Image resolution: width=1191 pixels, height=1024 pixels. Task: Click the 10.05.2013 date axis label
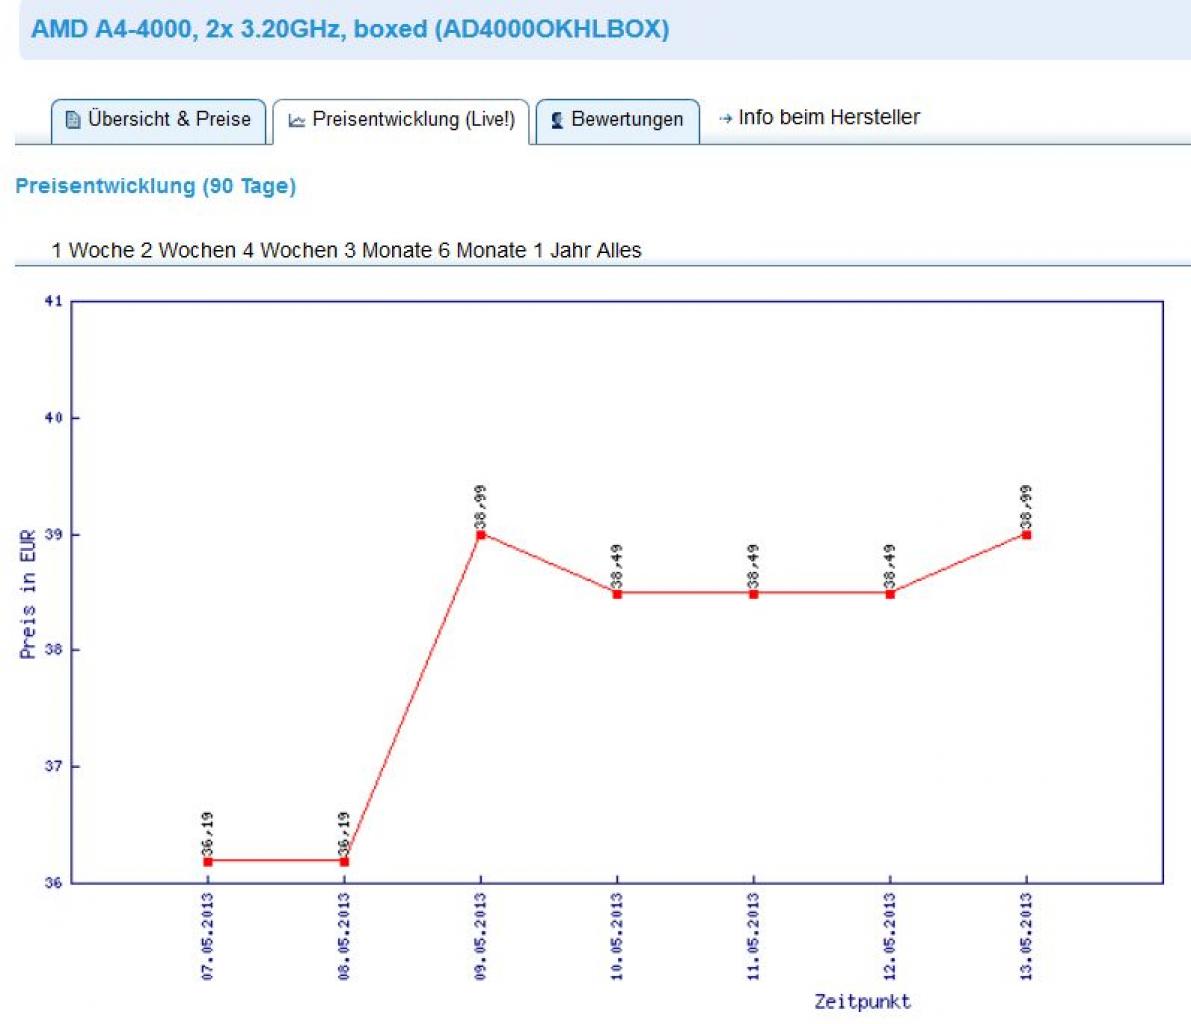click(x=617, y=936)
